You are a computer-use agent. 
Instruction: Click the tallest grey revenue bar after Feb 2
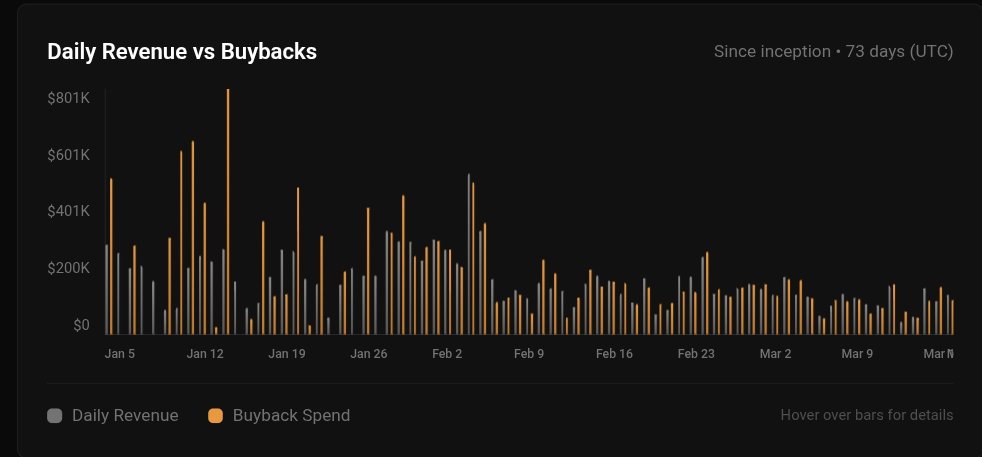(468, 254)
